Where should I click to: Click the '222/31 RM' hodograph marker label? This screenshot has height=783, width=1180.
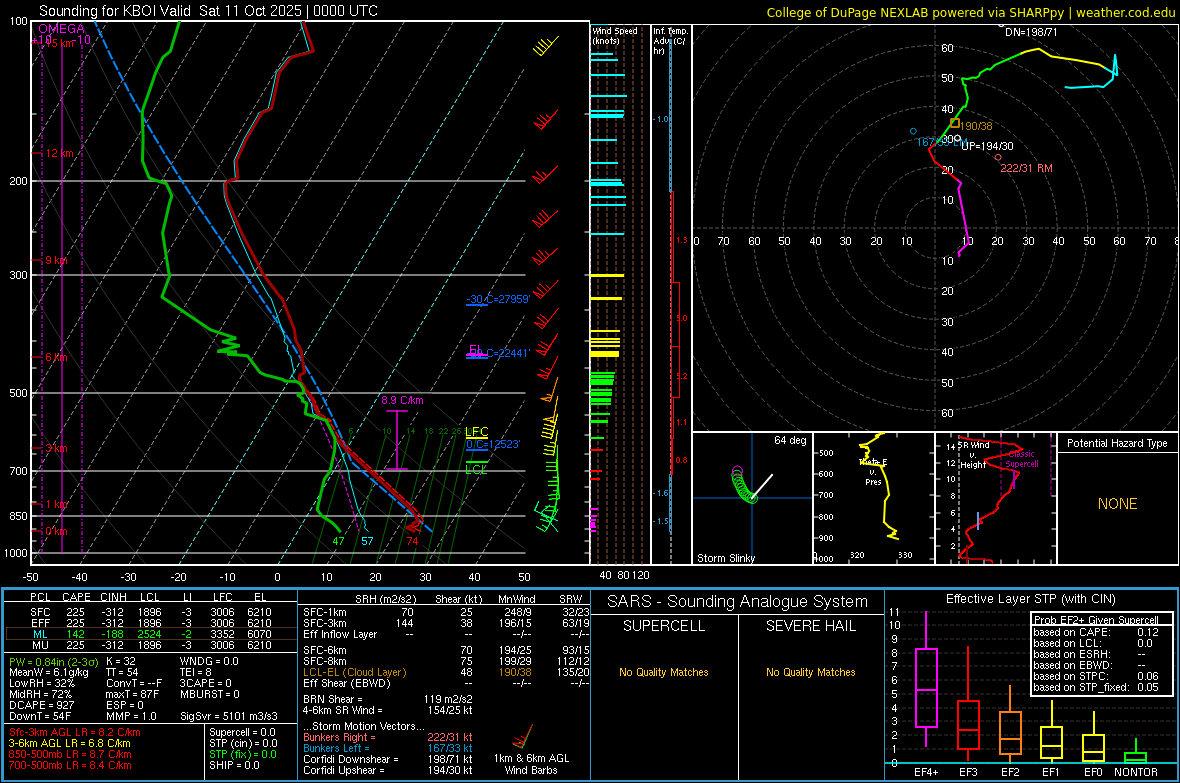[x=1026, y=168]
